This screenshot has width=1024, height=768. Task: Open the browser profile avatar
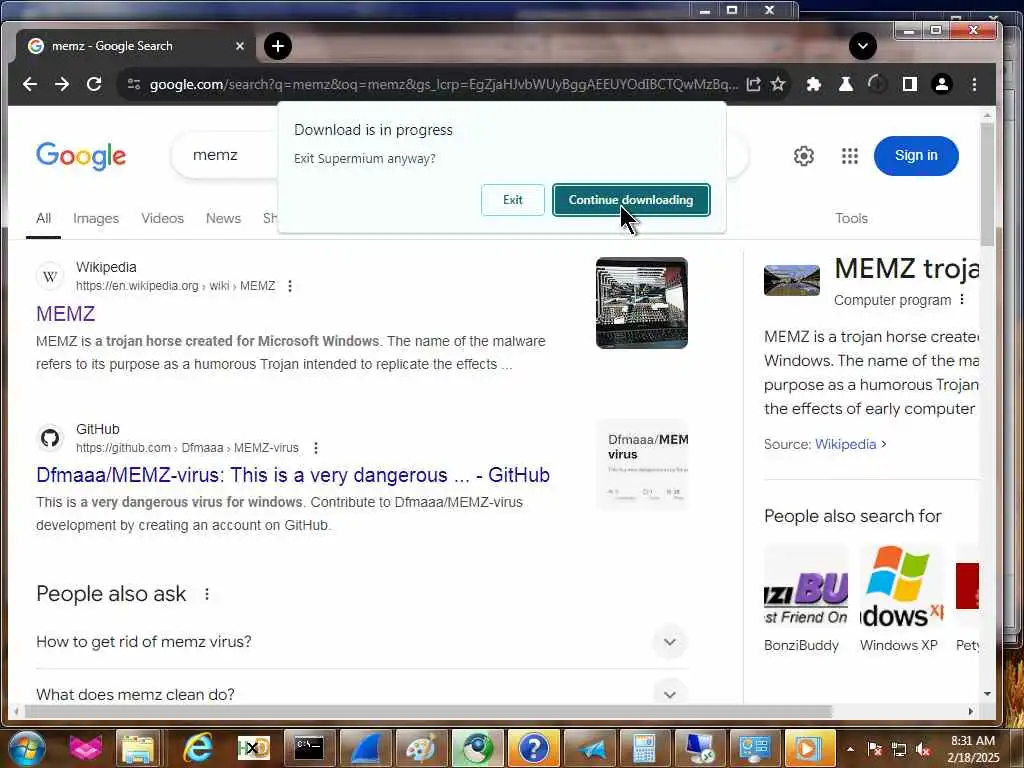942,84
